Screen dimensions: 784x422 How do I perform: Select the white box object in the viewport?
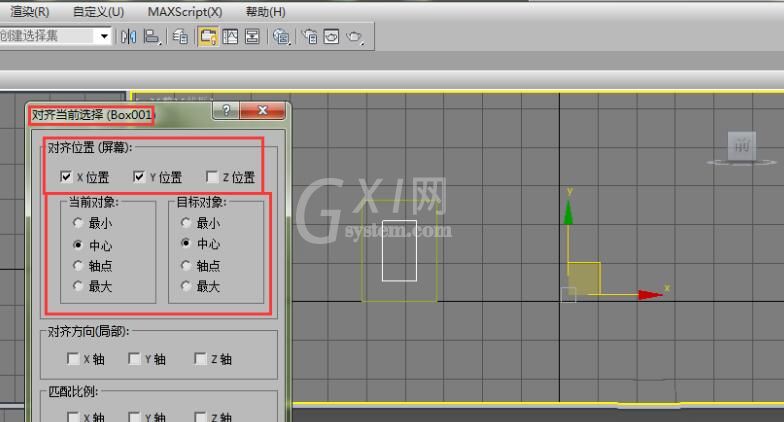click(400, 250)
